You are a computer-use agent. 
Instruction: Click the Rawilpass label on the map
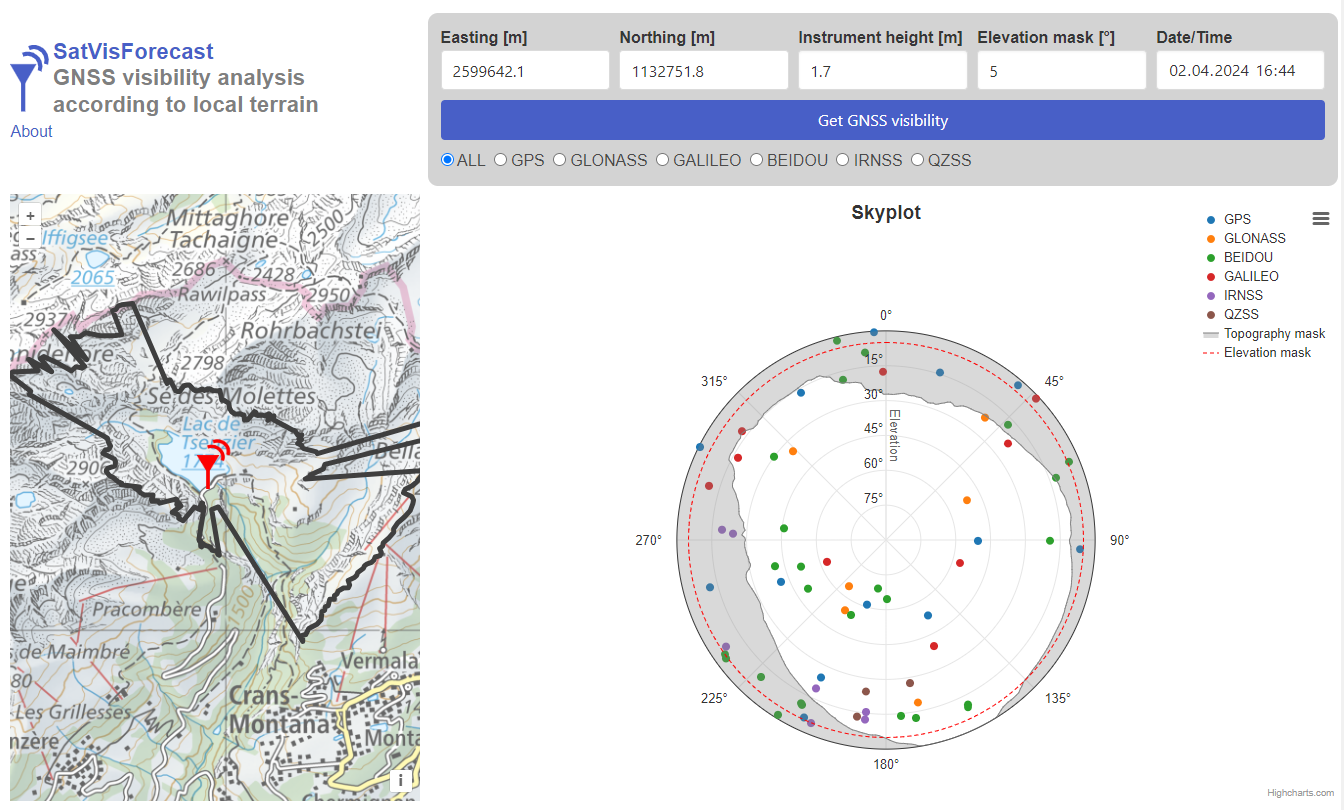pos(222,296)
